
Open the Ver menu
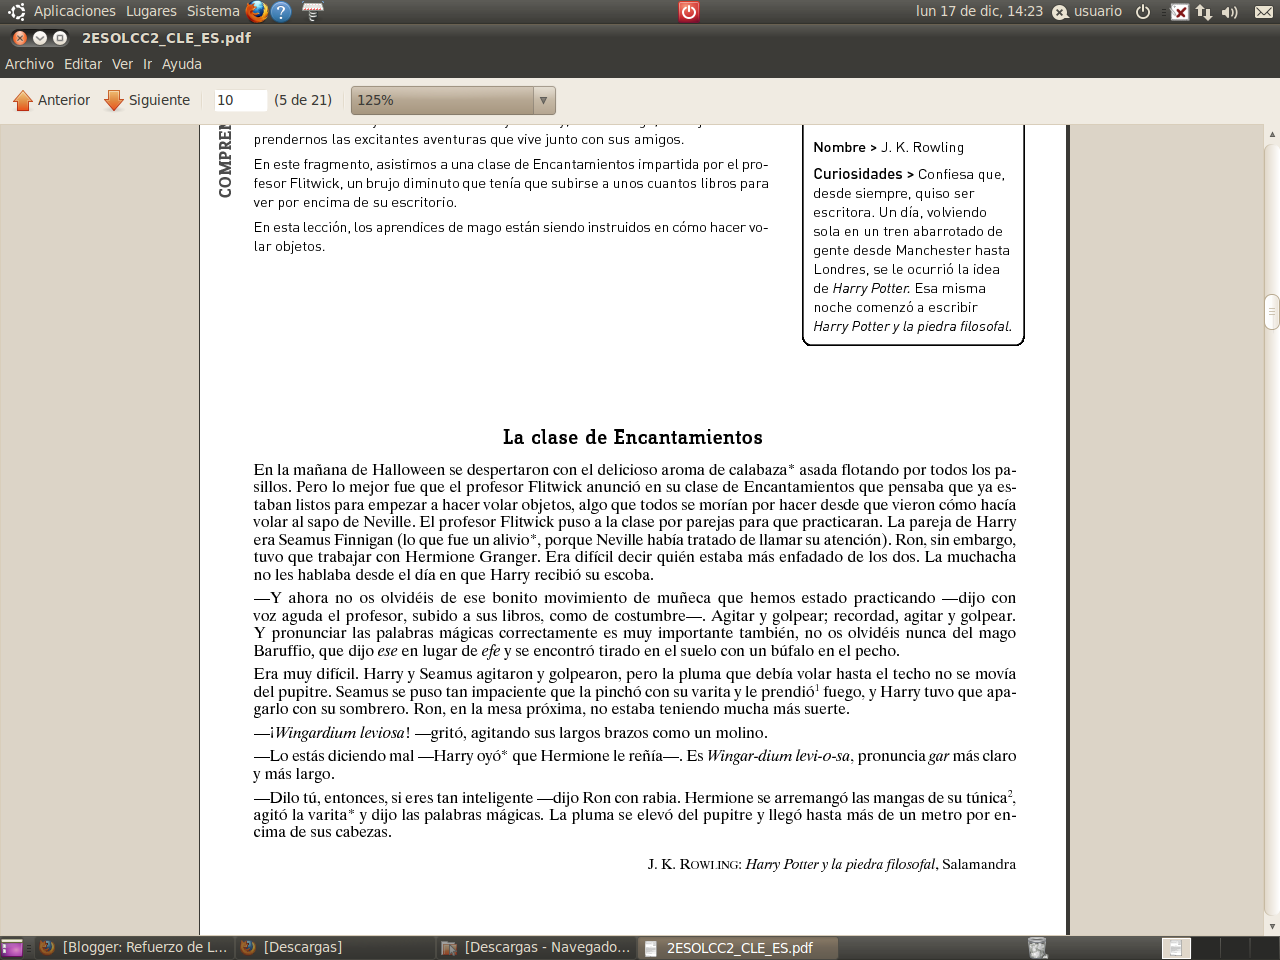[x=122, y=64]
